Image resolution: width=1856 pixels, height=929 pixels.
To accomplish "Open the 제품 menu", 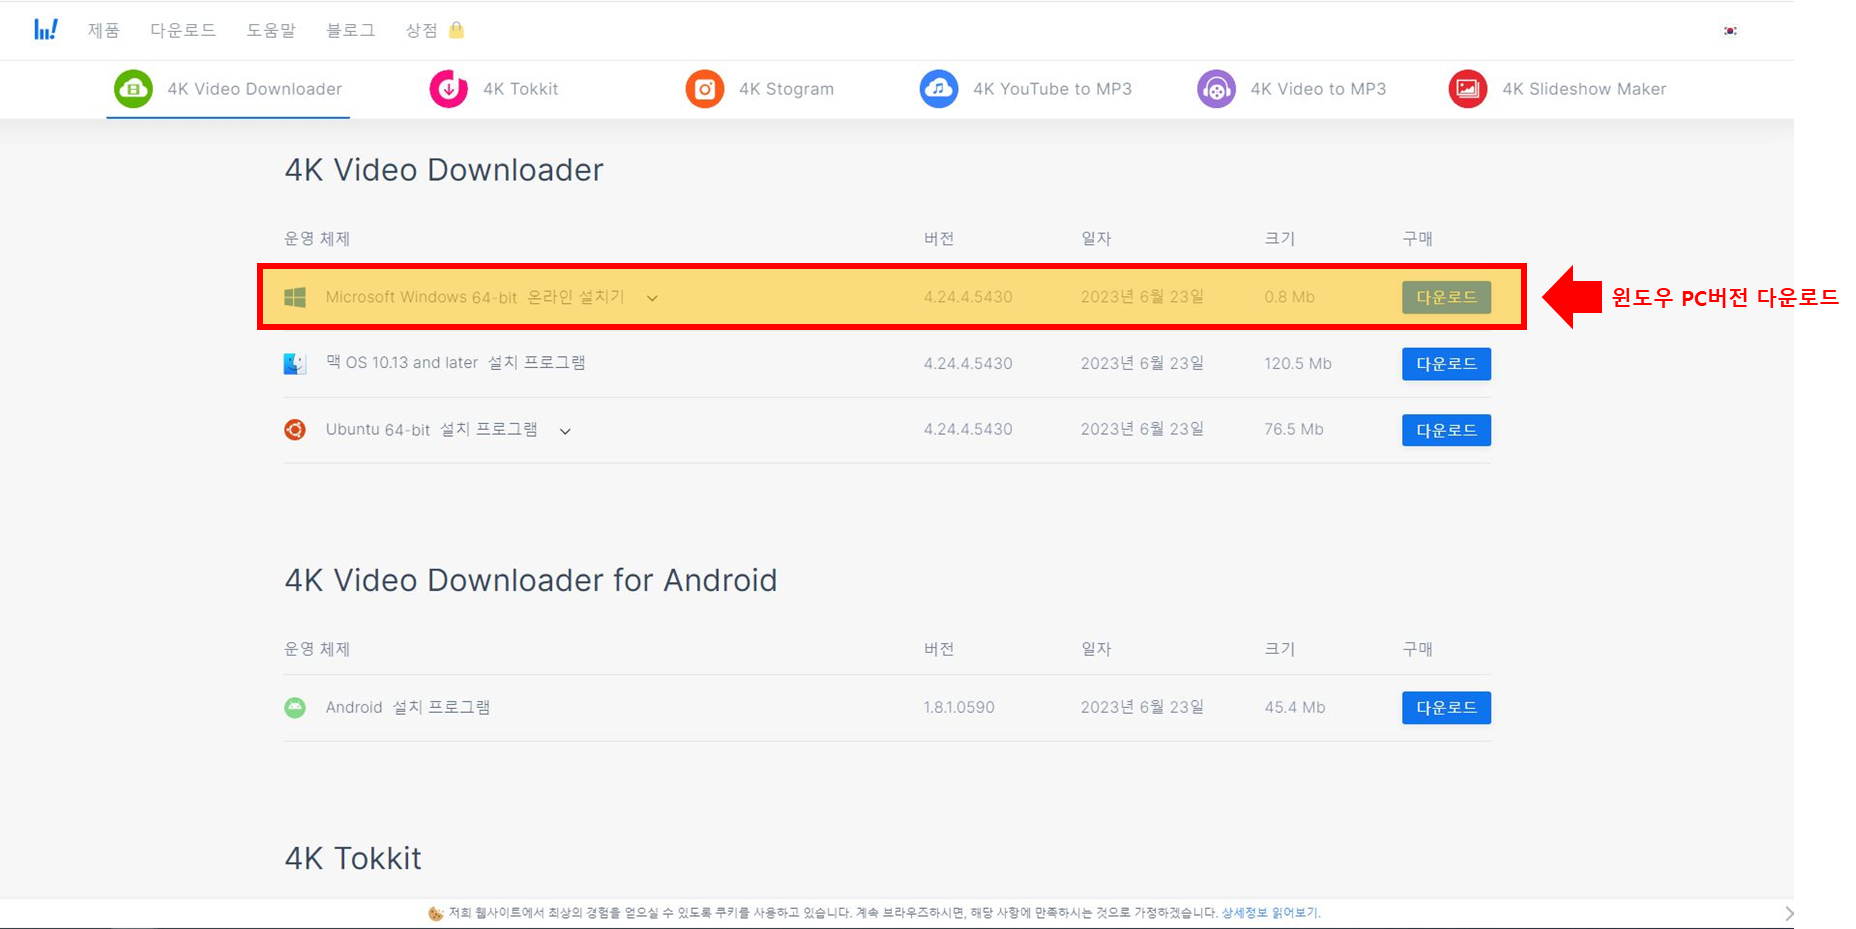I will point(104,30).
